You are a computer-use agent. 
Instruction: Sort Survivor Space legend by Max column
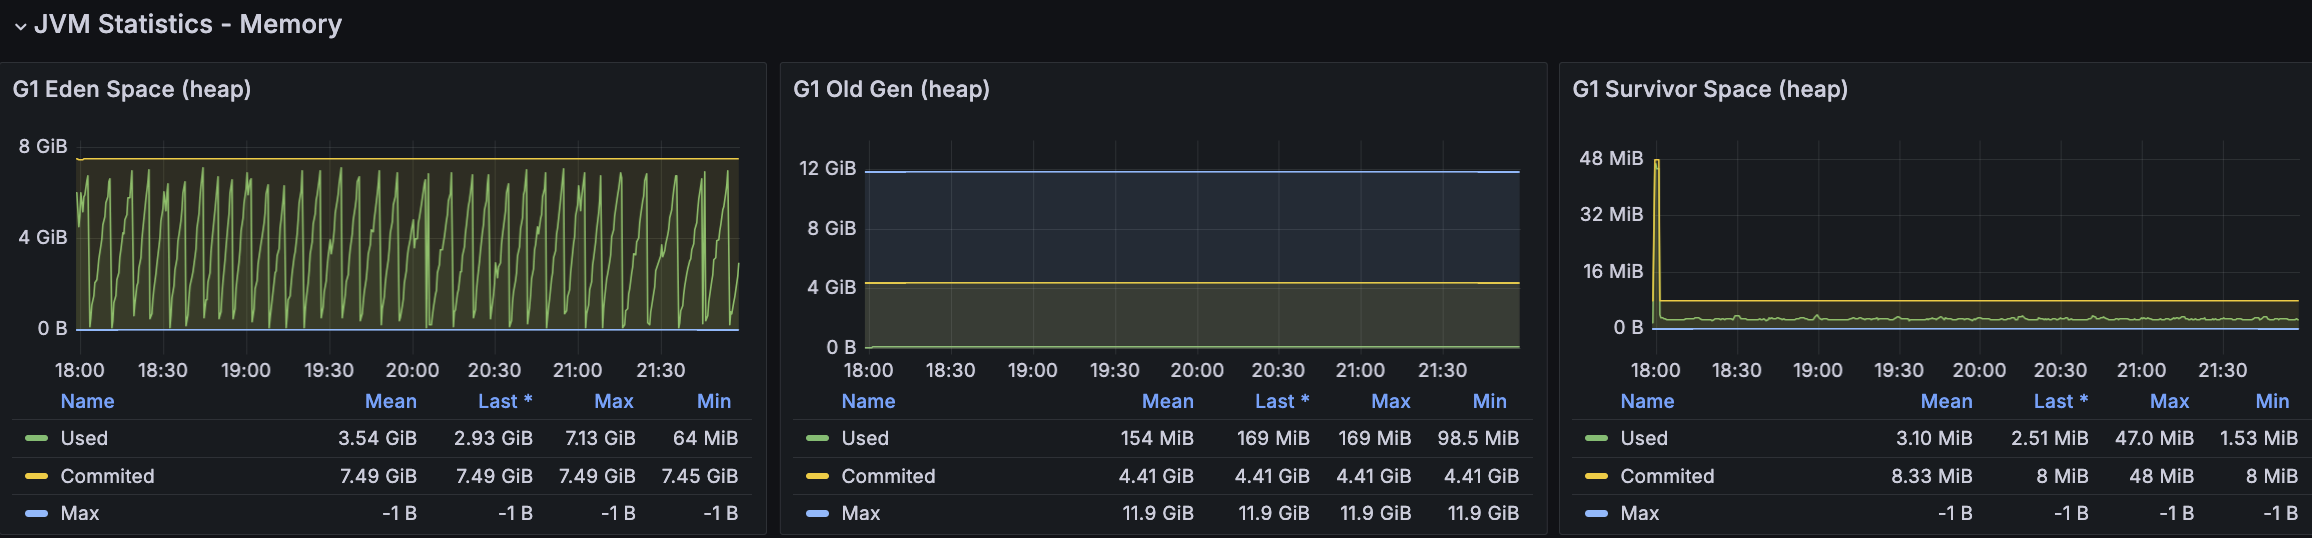2169,401
